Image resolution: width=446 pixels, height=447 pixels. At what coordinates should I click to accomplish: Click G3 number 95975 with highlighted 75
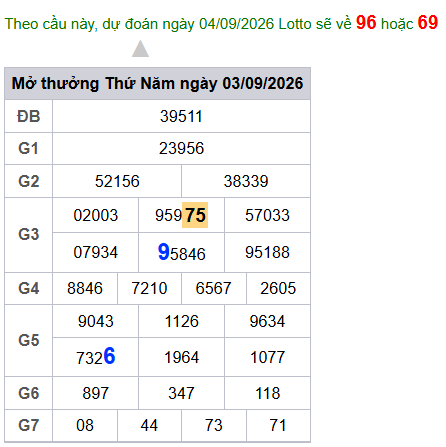(181, 215)
